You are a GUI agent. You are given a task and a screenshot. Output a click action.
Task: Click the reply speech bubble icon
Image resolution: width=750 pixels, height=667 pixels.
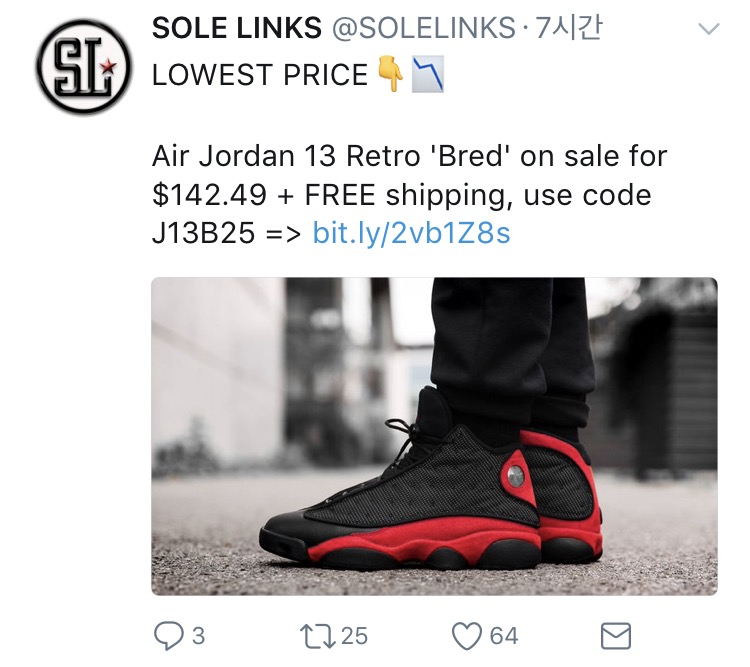(168, 636)
